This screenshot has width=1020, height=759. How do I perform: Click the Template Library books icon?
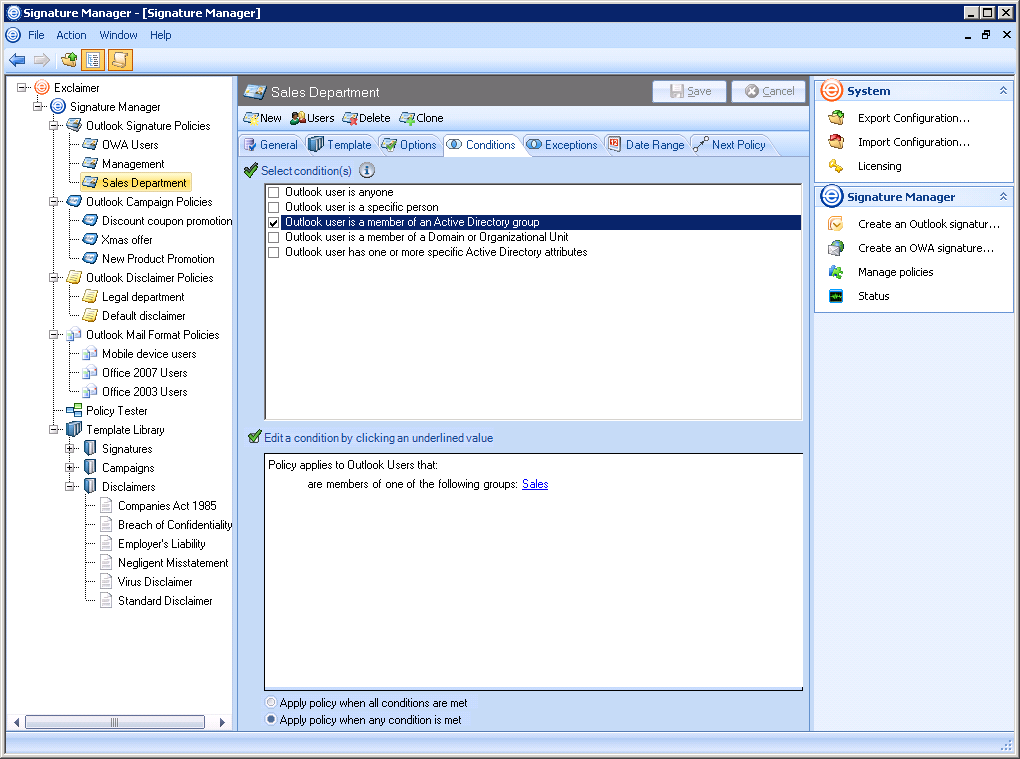coord(74,429)
